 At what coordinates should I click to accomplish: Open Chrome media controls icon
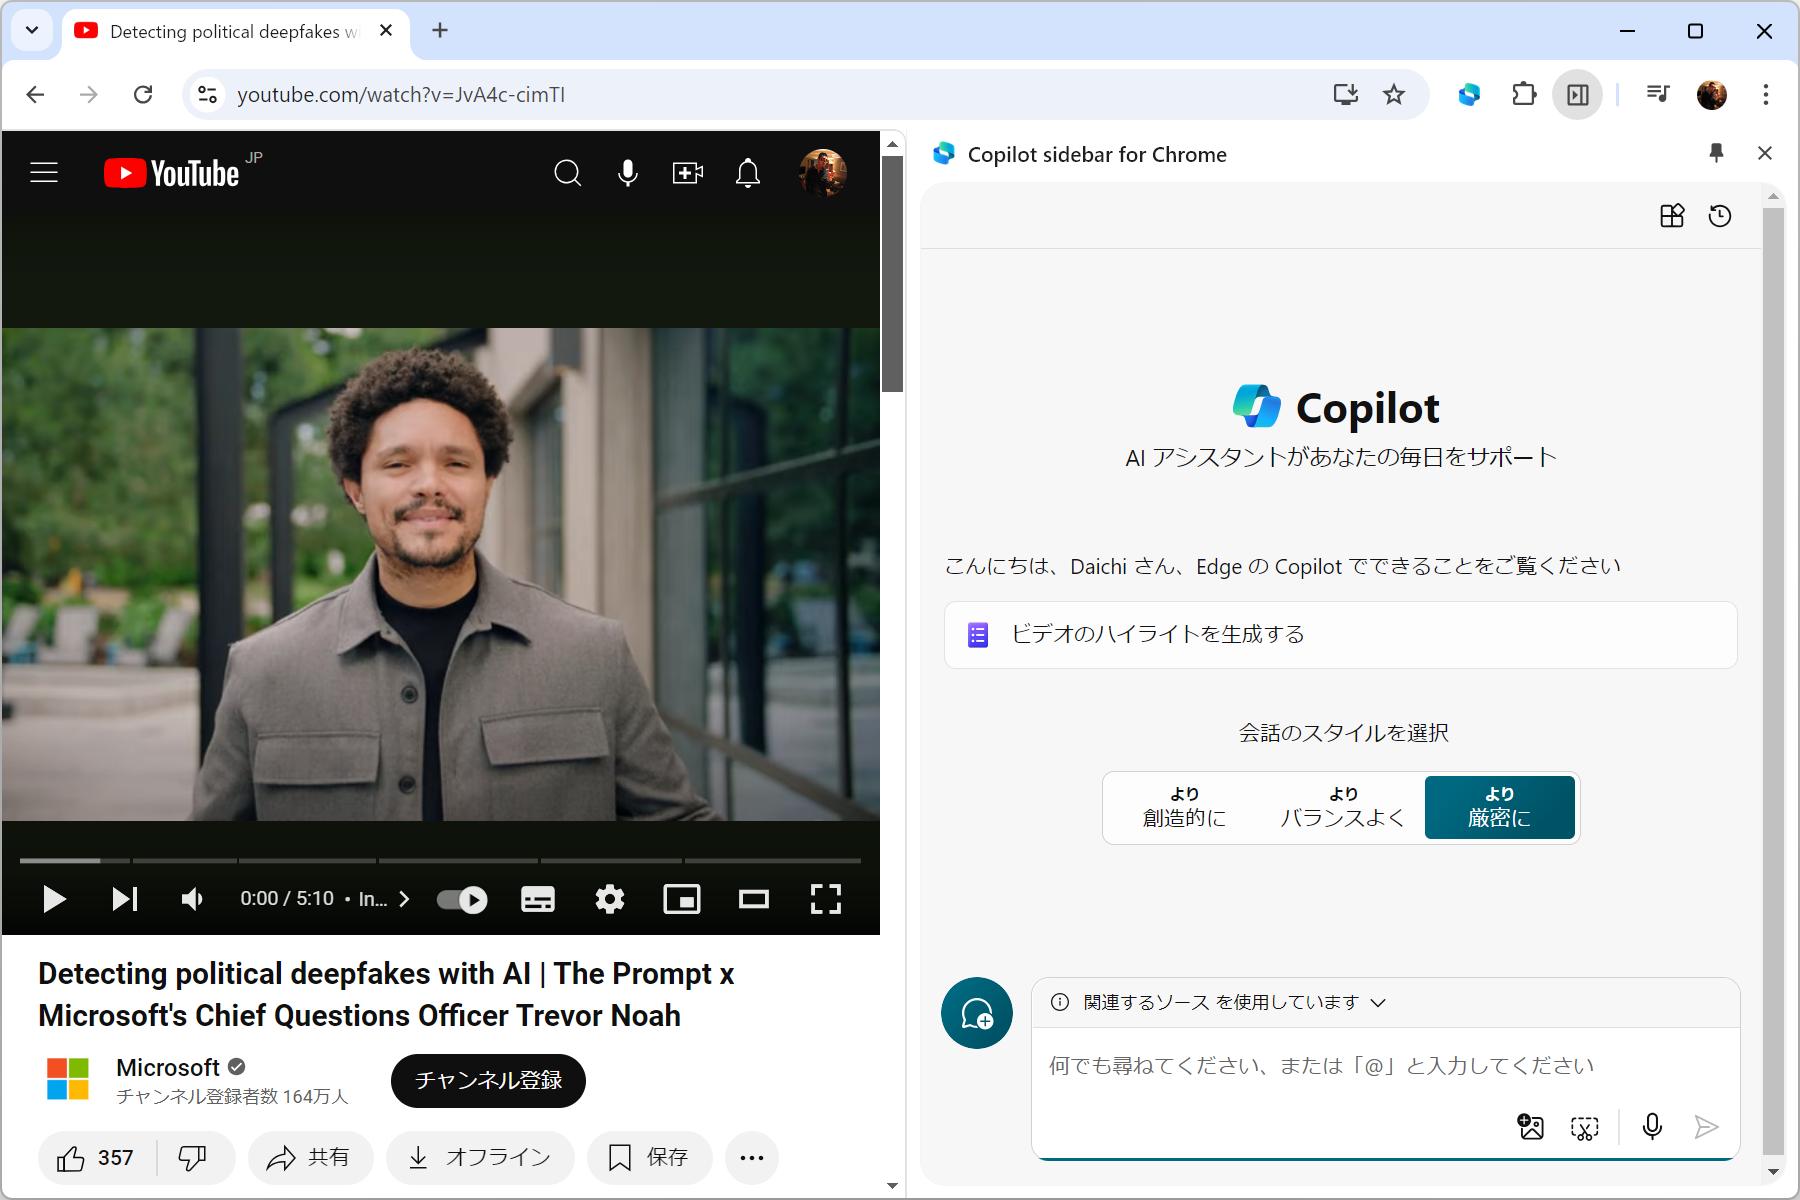click(x=1658, y=95)
